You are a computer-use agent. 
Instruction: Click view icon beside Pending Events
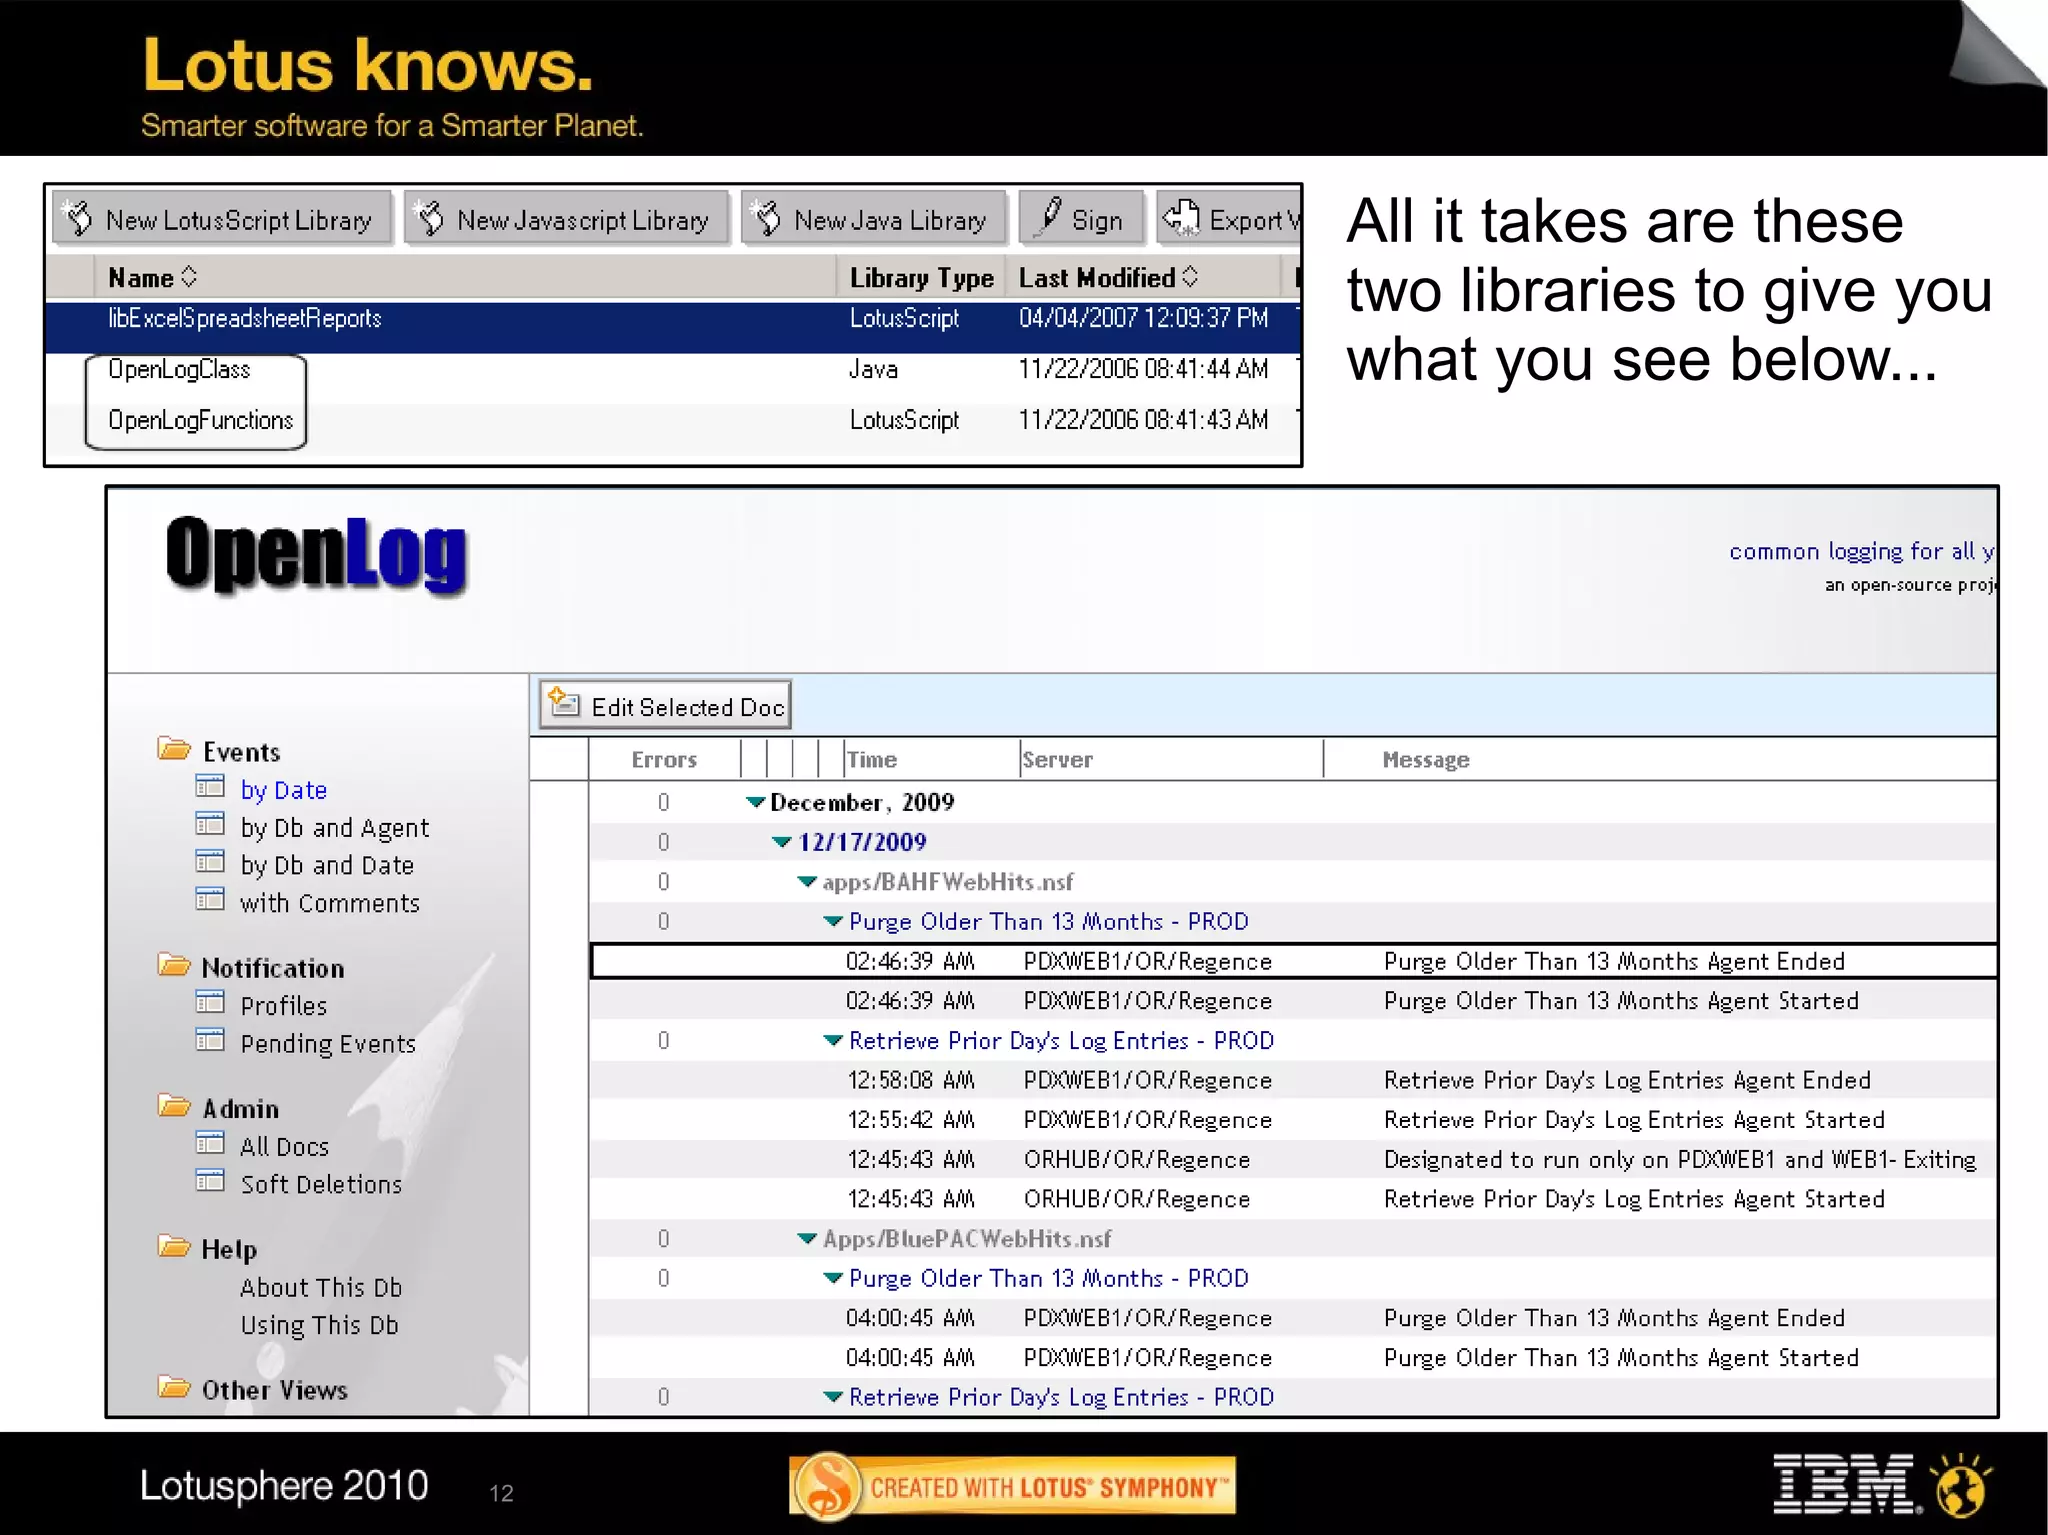click(210, 1041)
